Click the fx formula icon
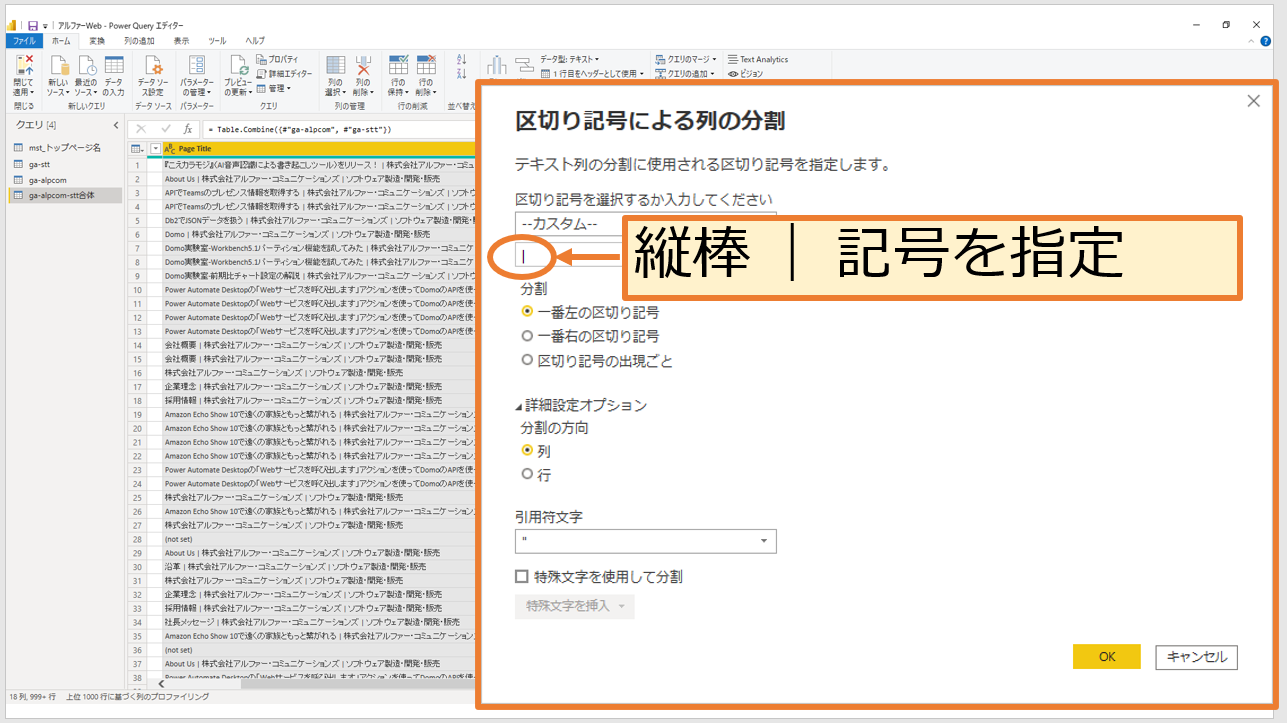The width and height of the screenshot is (1287, 723). point(188,129)
